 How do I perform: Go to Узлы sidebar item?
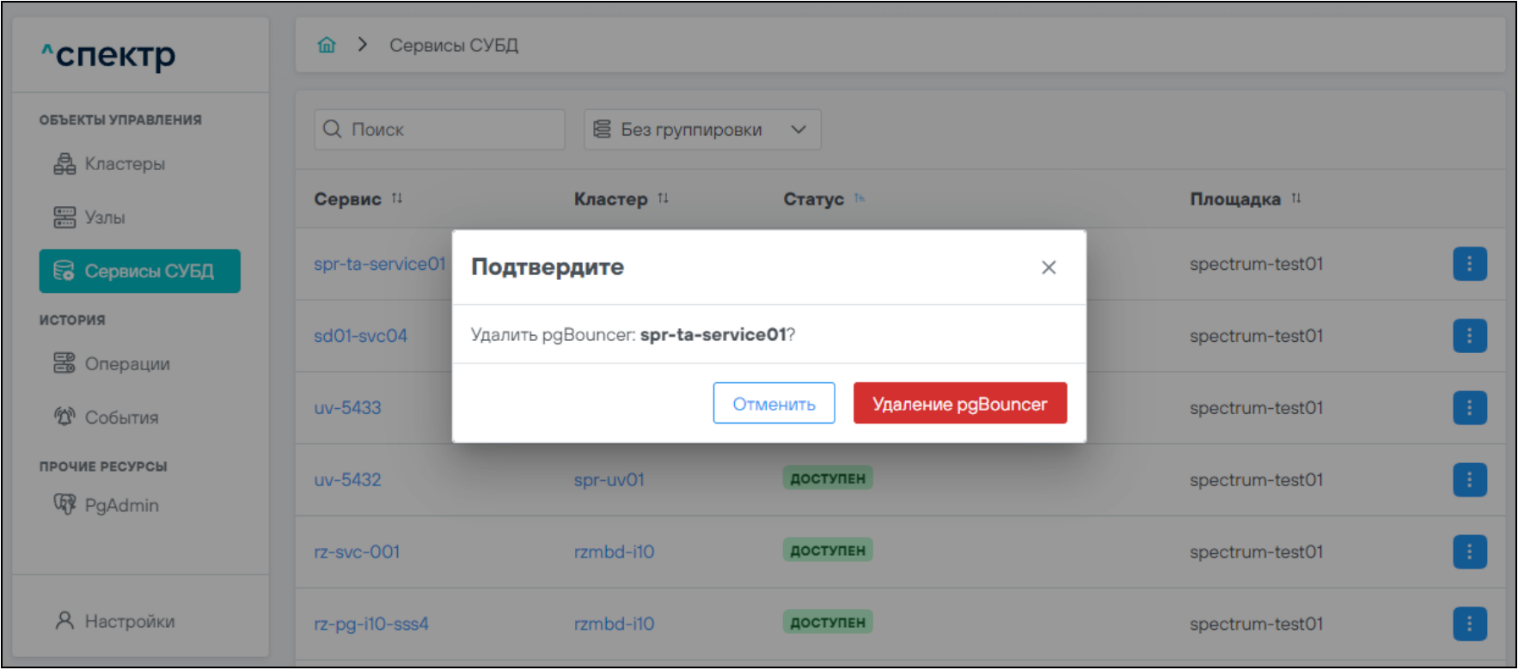[x=105, y=217]
